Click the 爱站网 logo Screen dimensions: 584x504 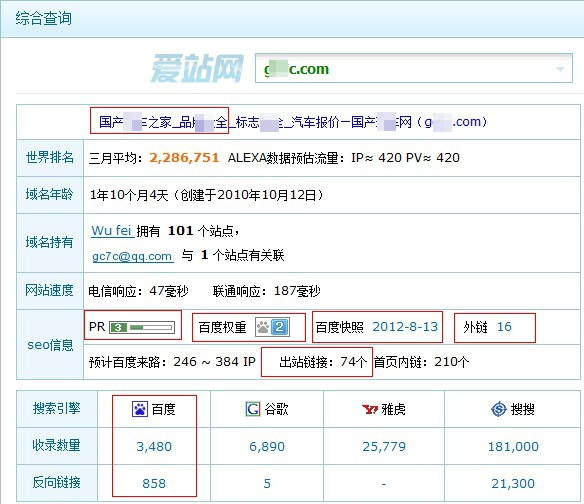click(197, 68)
